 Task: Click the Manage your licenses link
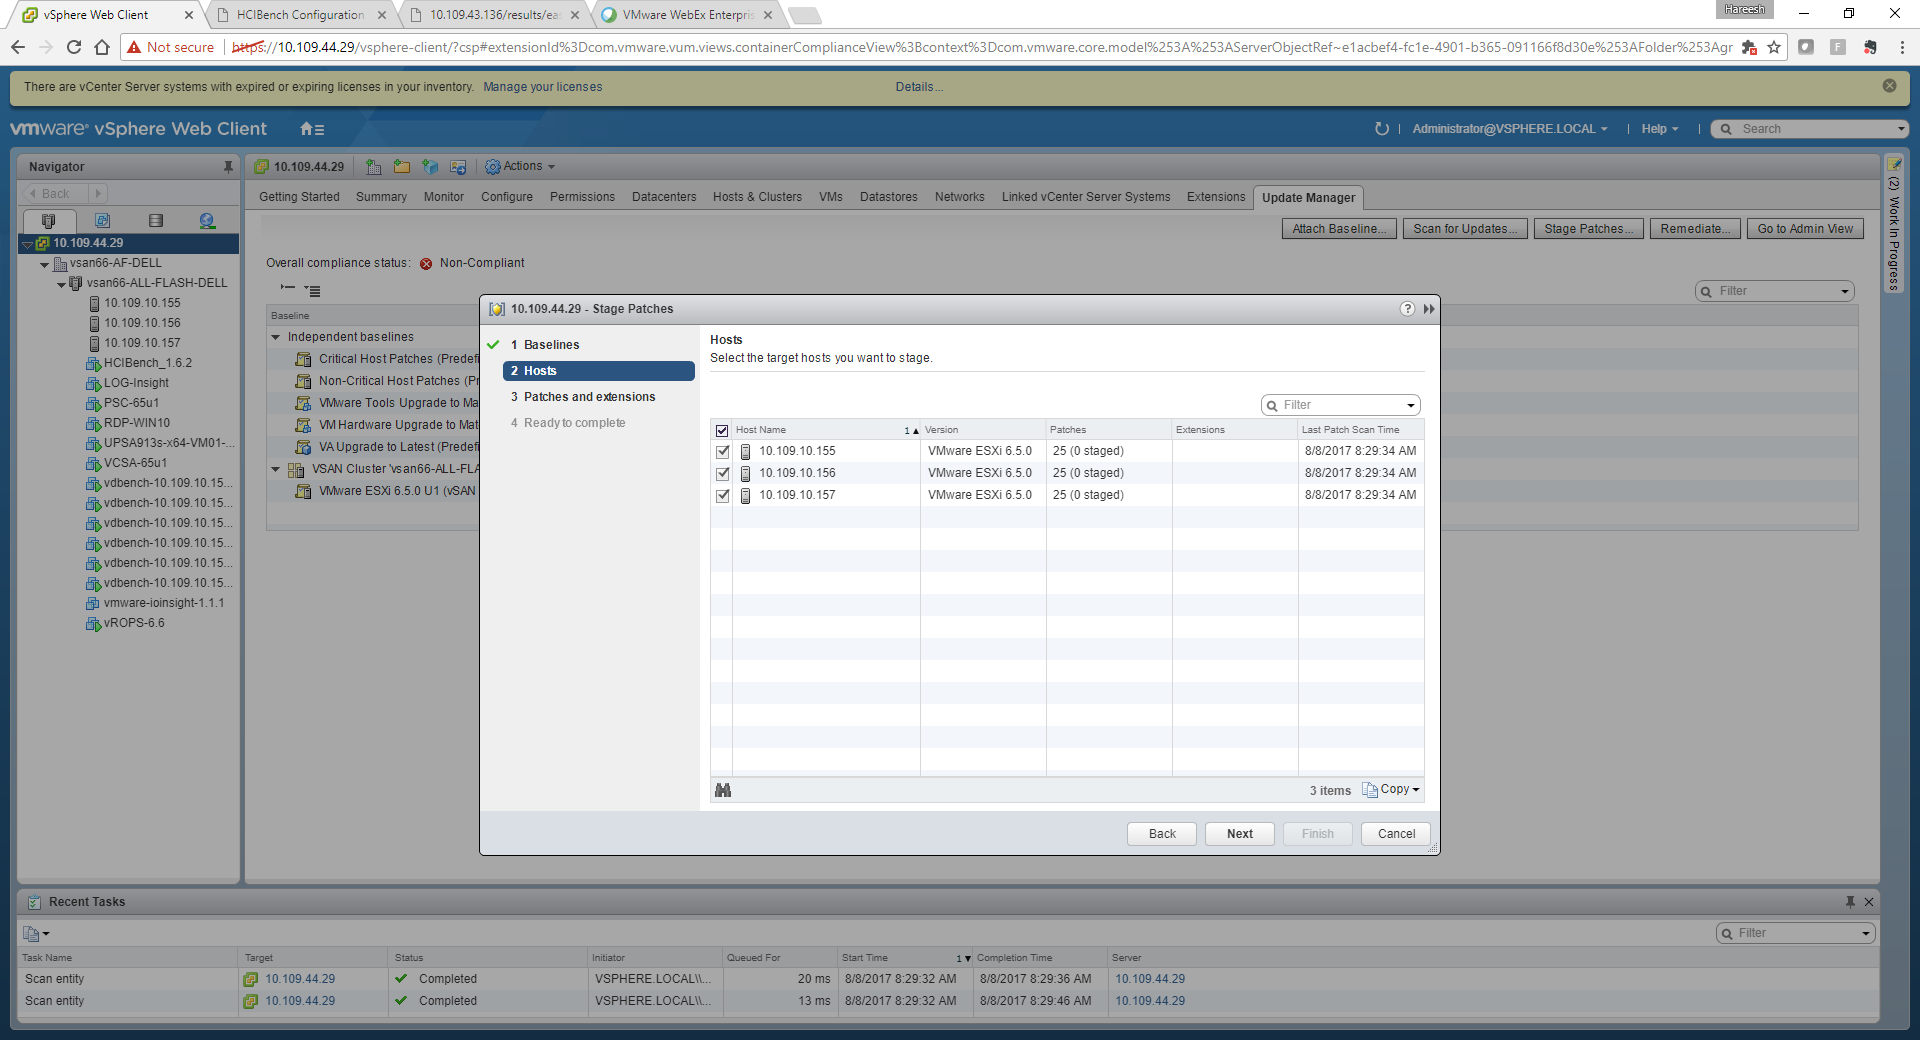[542, 87]
